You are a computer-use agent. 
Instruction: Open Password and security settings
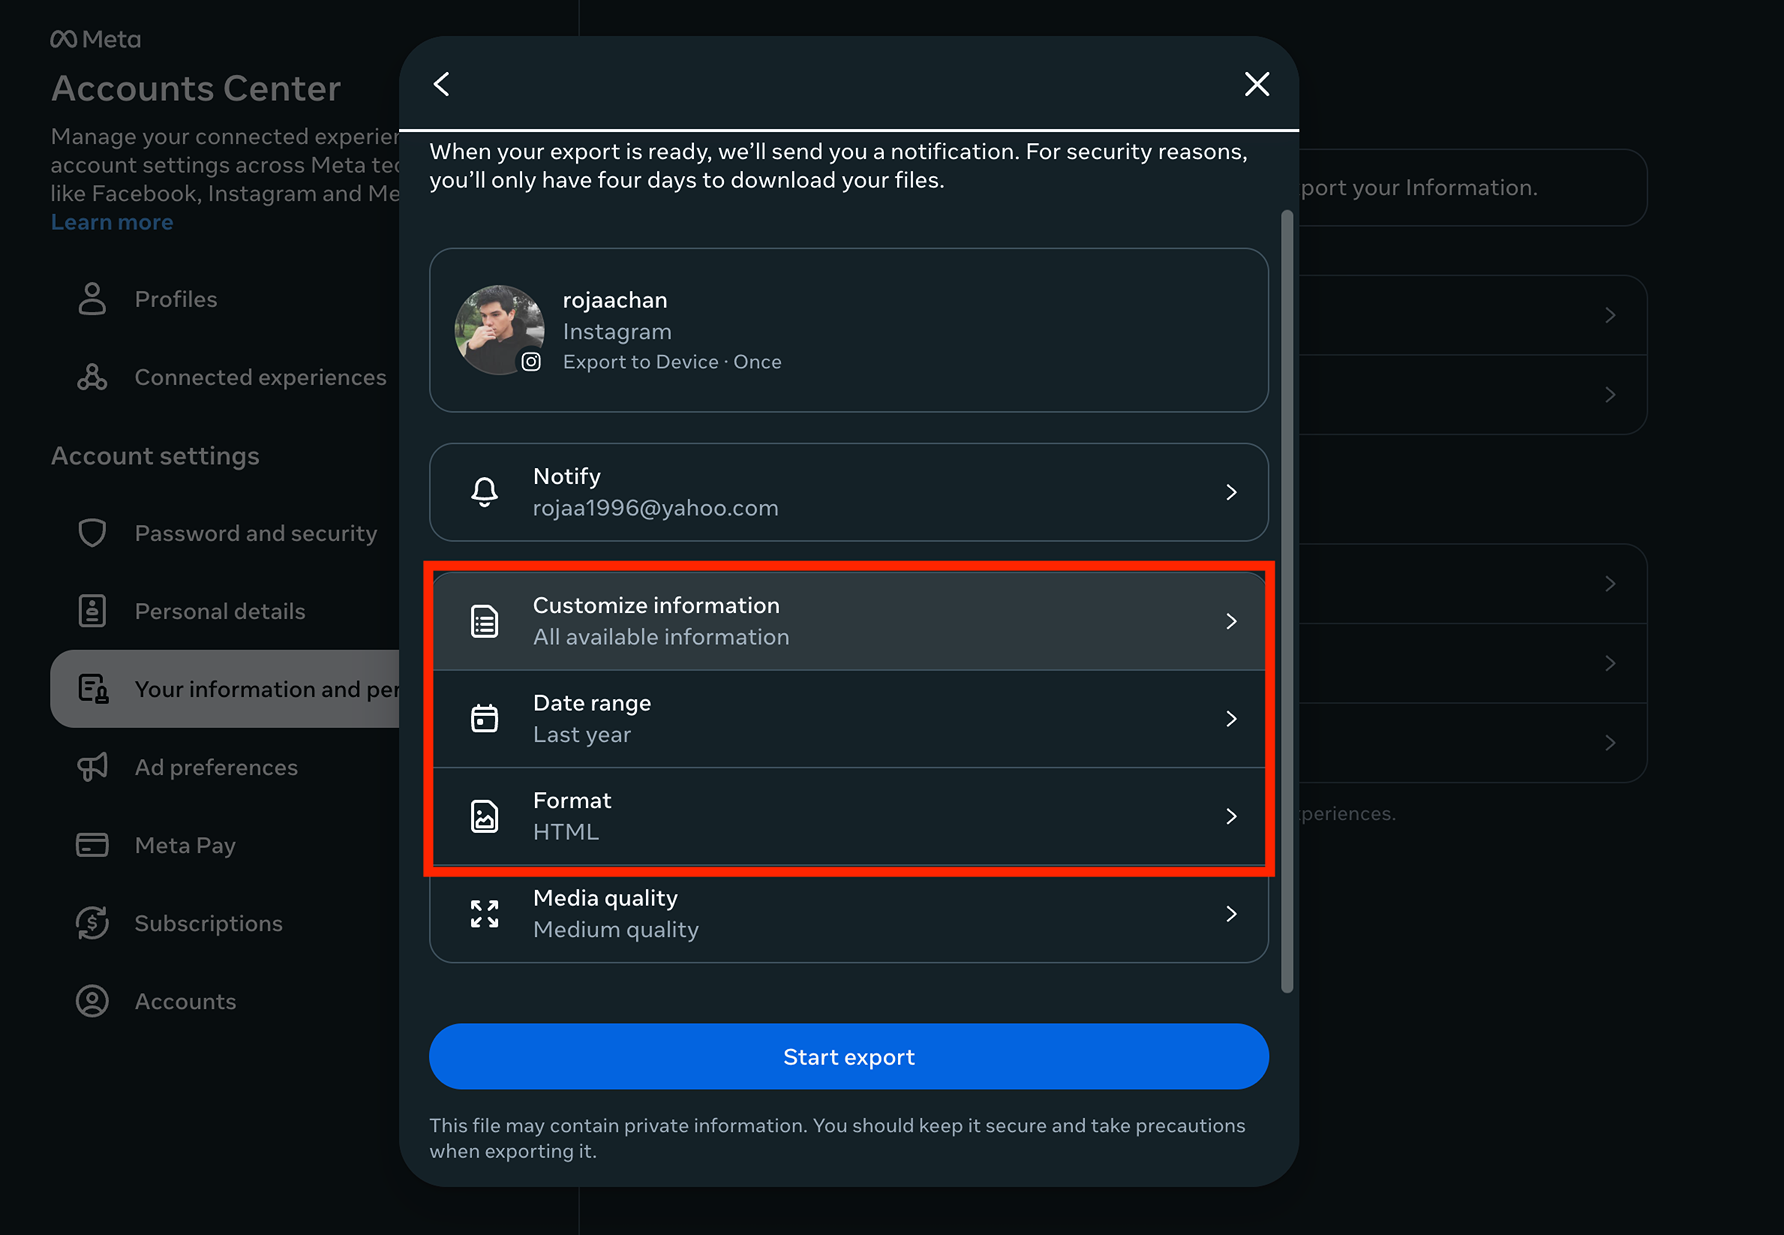255,533
